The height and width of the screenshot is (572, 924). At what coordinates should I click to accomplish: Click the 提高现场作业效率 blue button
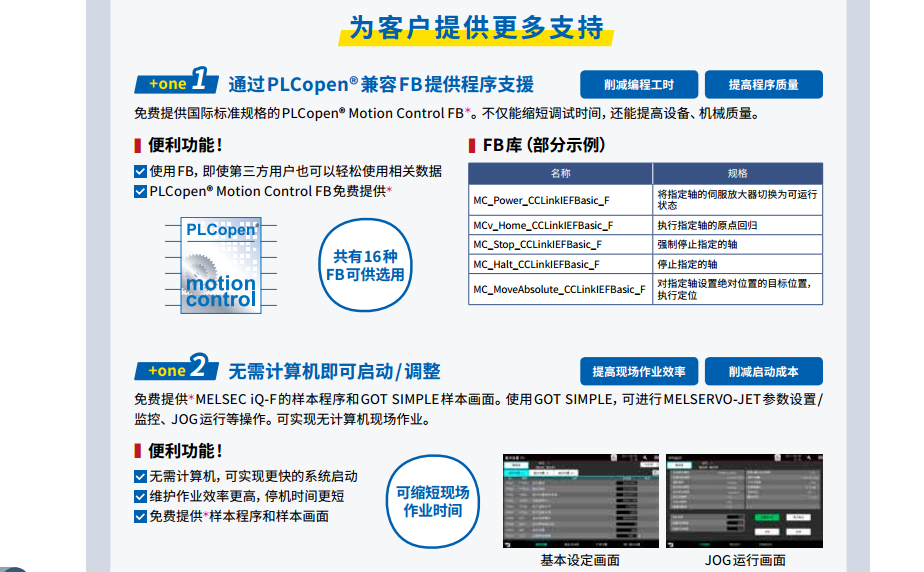639,371
